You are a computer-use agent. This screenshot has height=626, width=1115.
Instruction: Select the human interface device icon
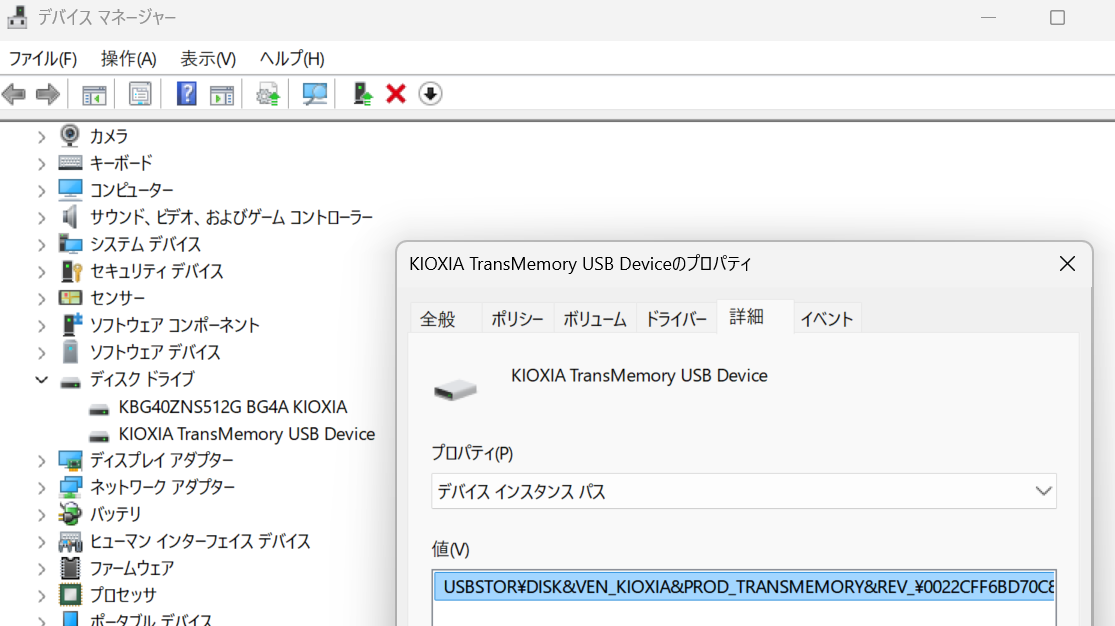tap(70, 541)
